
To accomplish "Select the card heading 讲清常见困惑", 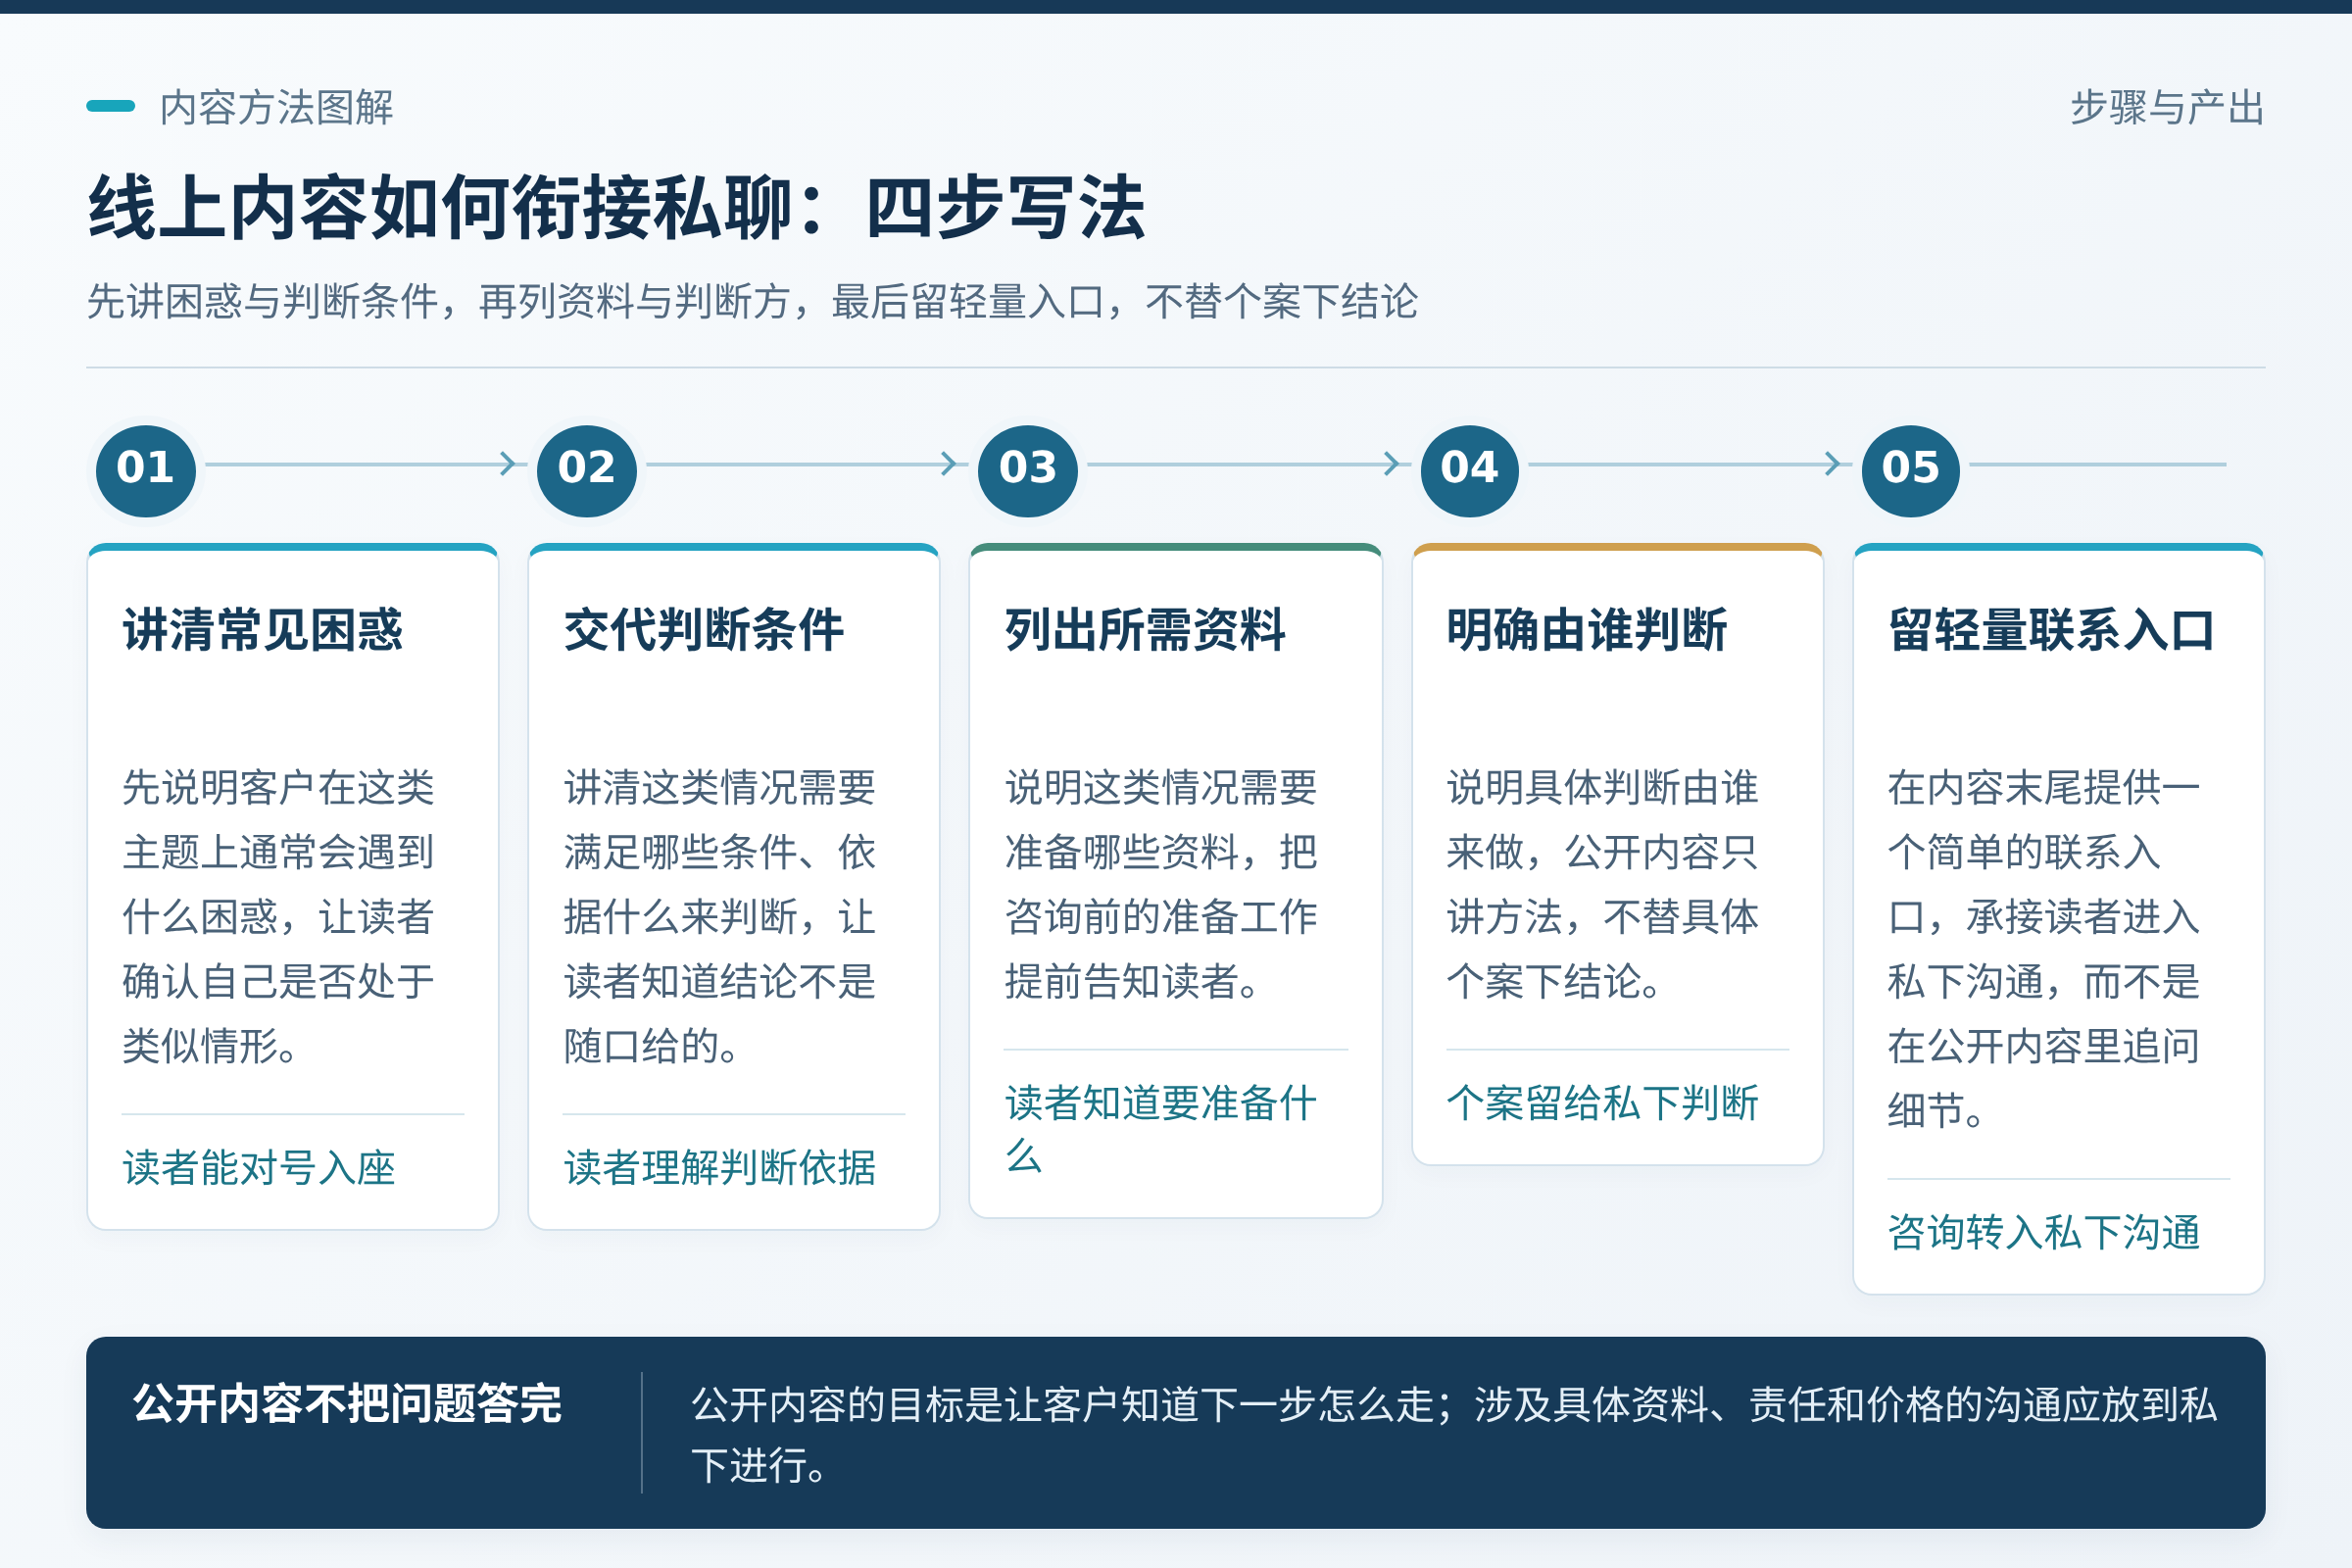I will coord(263,630).
